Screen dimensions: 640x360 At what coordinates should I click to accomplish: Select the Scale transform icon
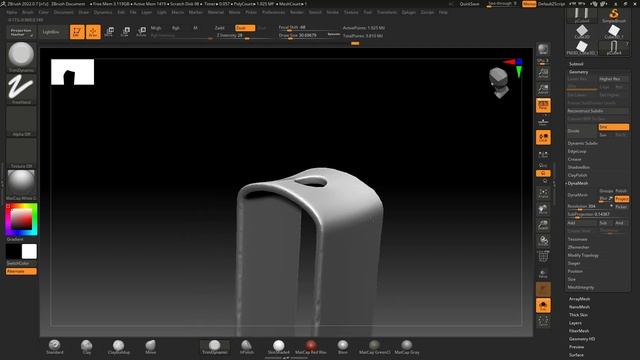pos(125,32)
